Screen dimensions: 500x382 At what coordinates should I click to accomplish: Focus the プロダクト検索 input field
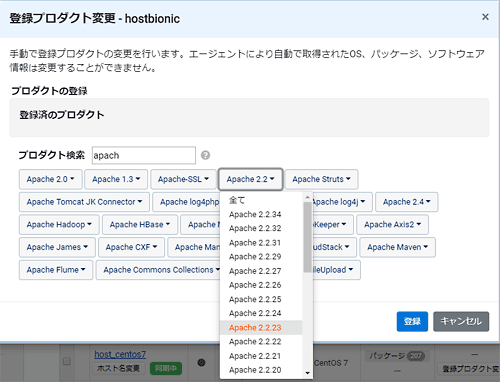pyautogui.click(x=144, y=155)
